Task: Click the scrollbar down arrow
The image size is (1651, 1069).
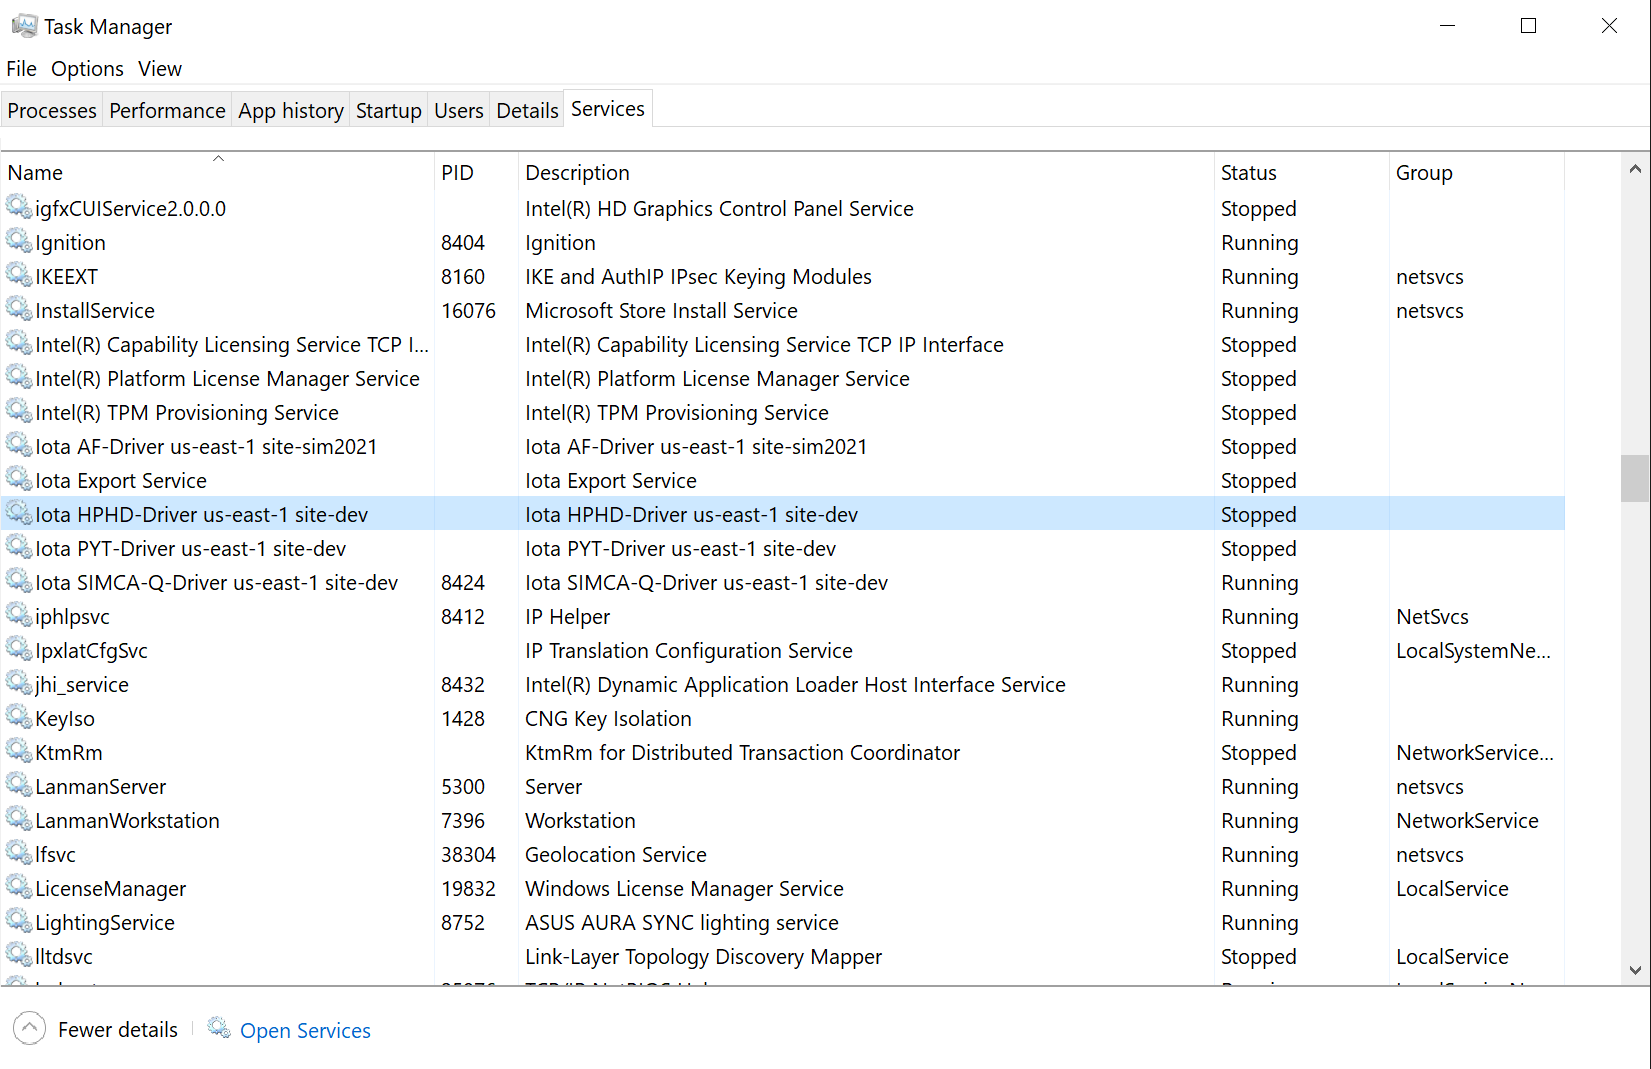Action: tap(1635, 970)
